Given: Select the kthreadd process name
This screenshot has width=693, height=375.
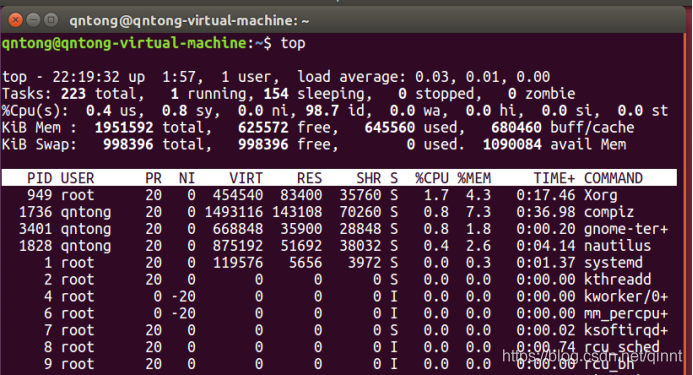Looking at the screenshot, I should pos(617,279).
